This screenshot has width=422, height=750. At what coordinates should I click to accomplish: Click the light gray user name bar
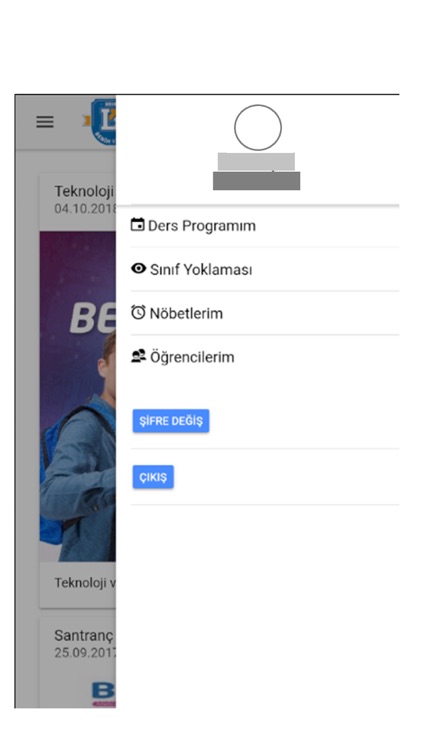click(x=256, y=162)
